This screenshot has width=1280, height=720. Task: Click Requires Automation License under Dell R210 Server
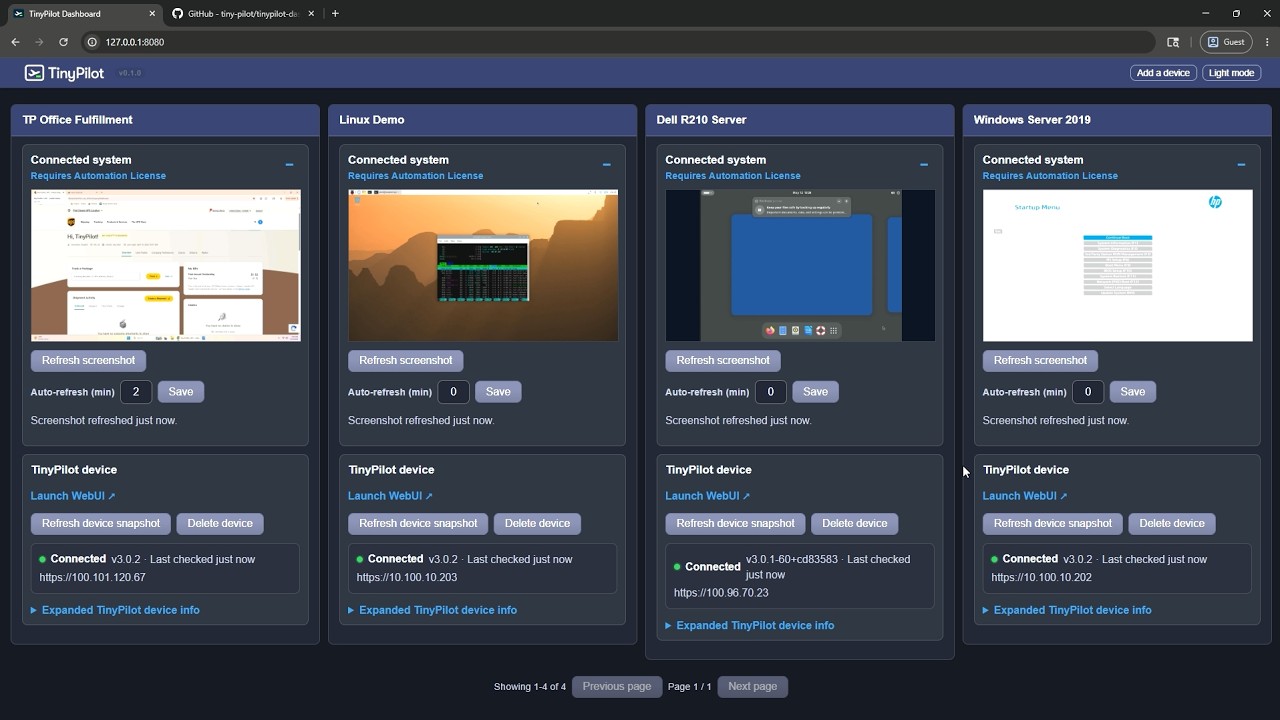tap(733, 176)
